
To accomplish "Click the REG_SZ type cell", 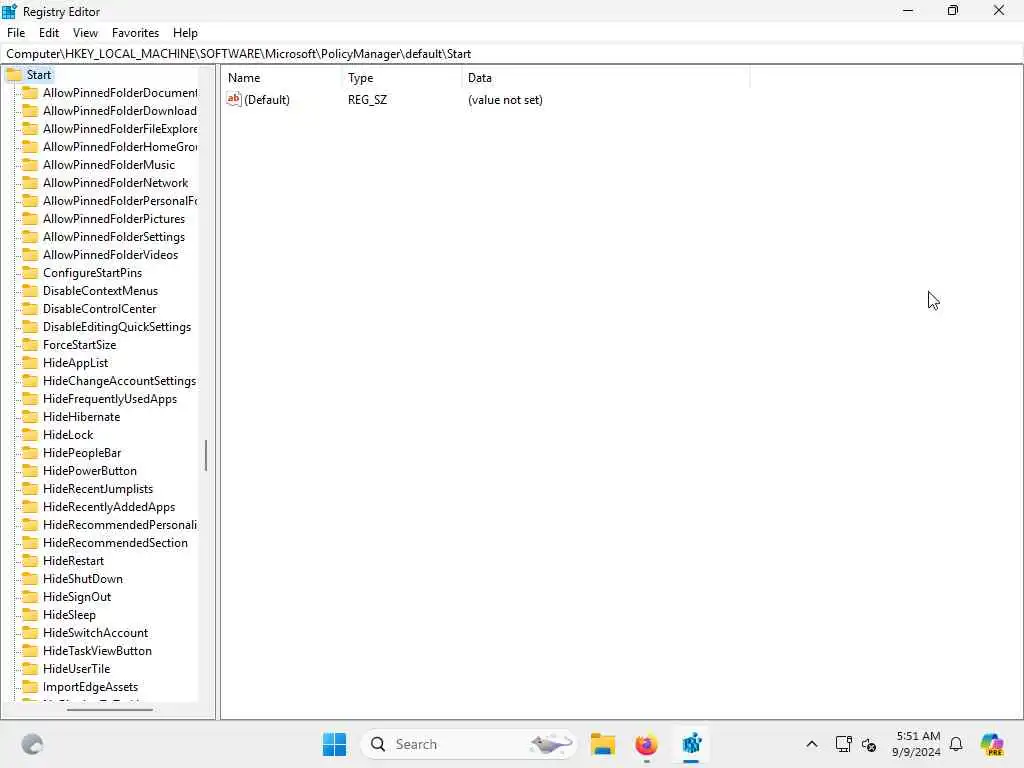I will point(367,100).
